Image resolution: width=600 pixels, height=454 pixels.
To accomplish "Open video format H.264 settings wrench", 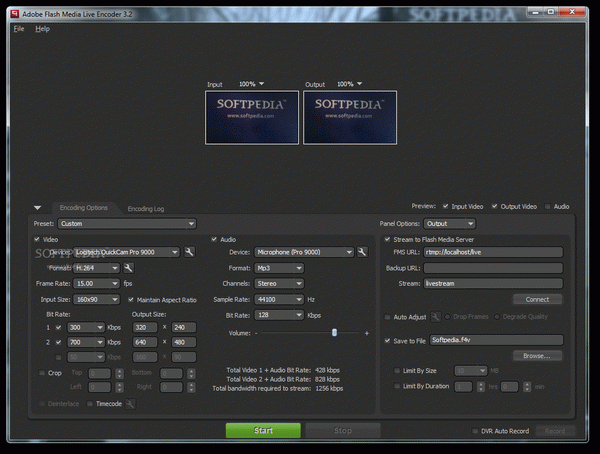I will point(129,268).
